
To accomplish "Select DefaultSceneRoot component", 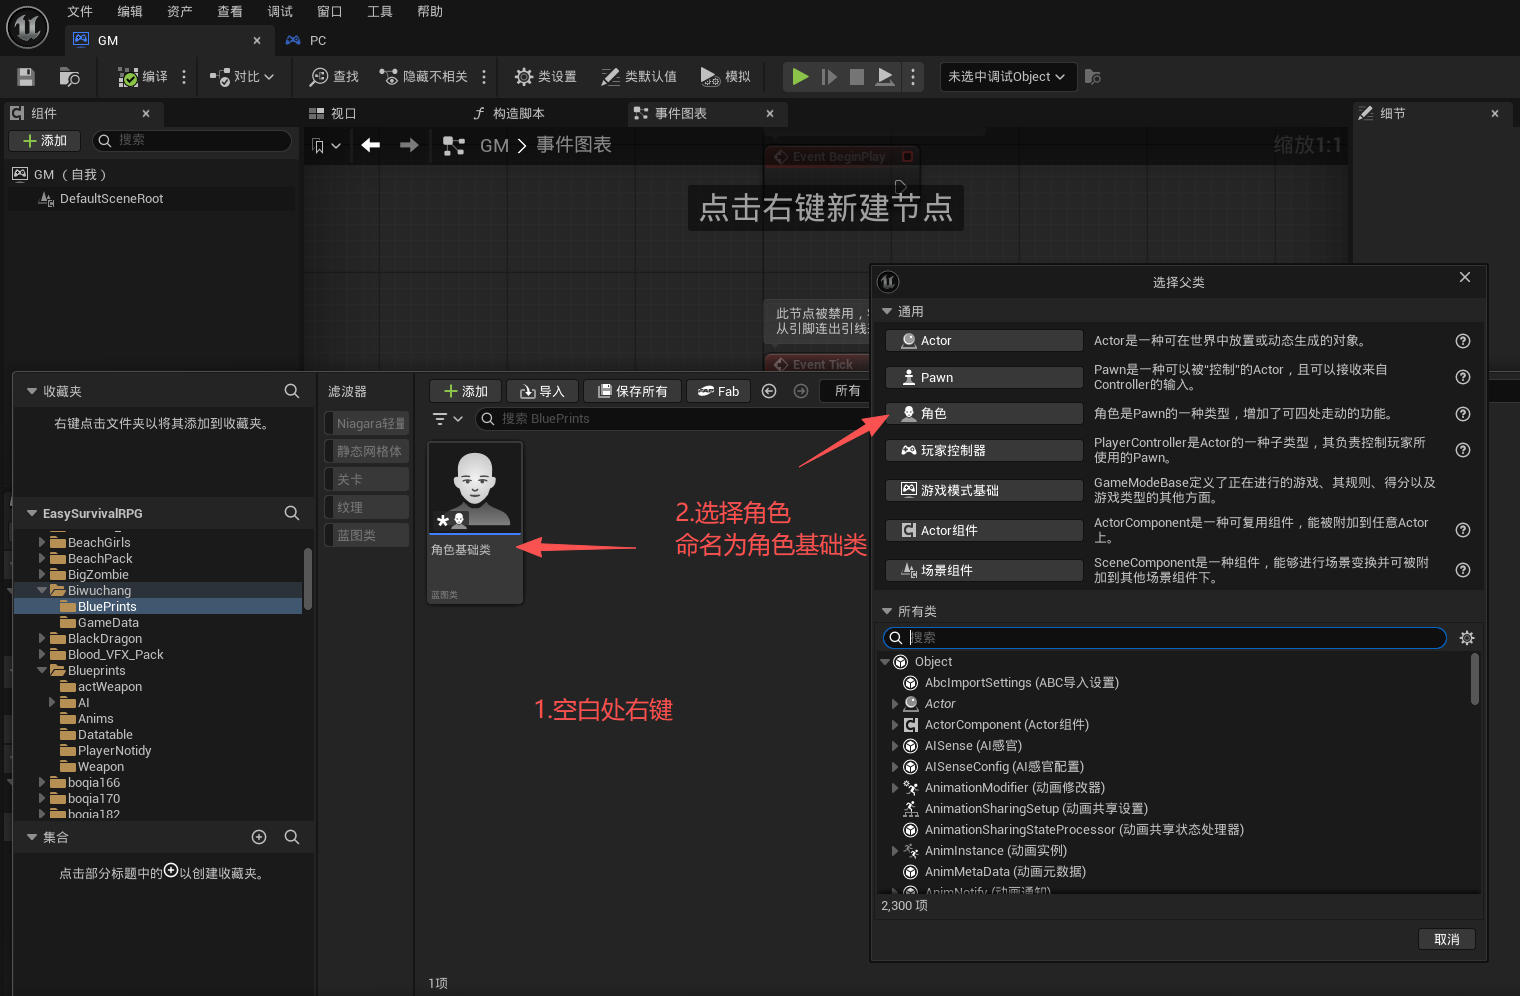I will pos(111,199).
